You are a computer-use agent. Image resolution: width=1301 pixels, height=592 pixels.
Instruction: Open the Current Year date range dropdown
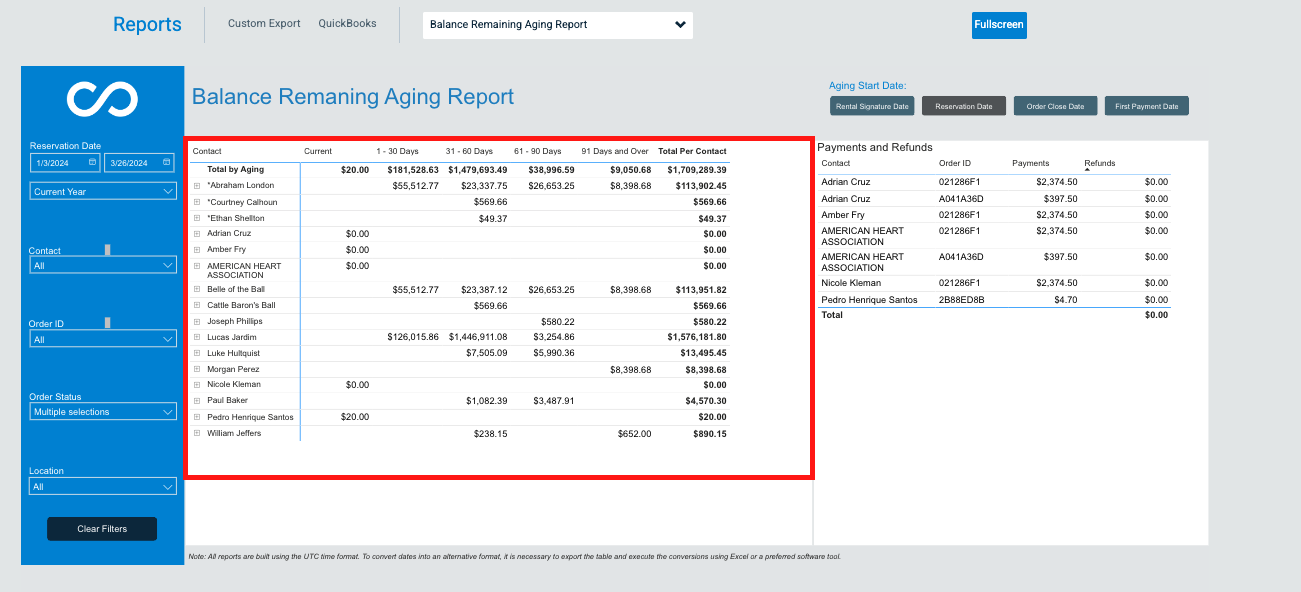tap(102, 191)
